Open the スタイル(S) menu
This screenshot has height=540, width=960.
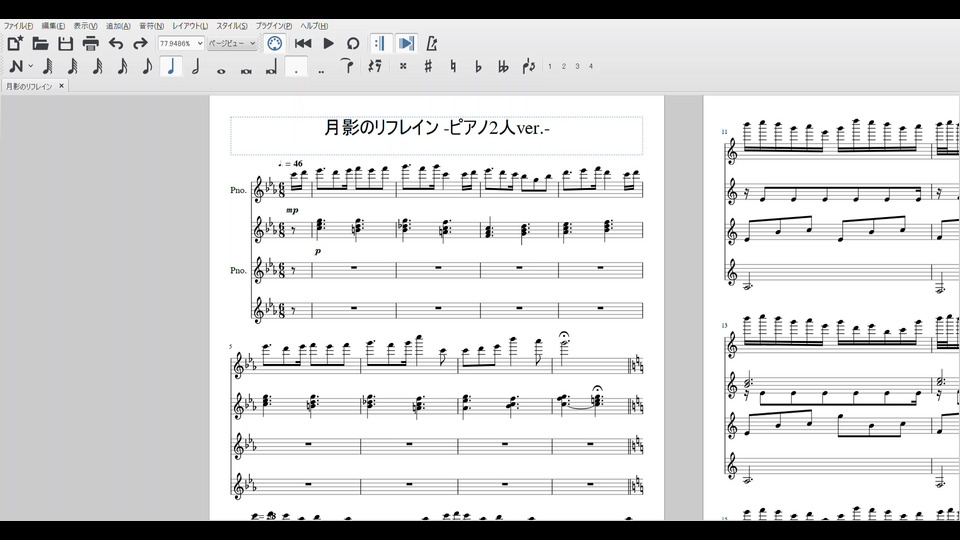[x=232, y=26]
